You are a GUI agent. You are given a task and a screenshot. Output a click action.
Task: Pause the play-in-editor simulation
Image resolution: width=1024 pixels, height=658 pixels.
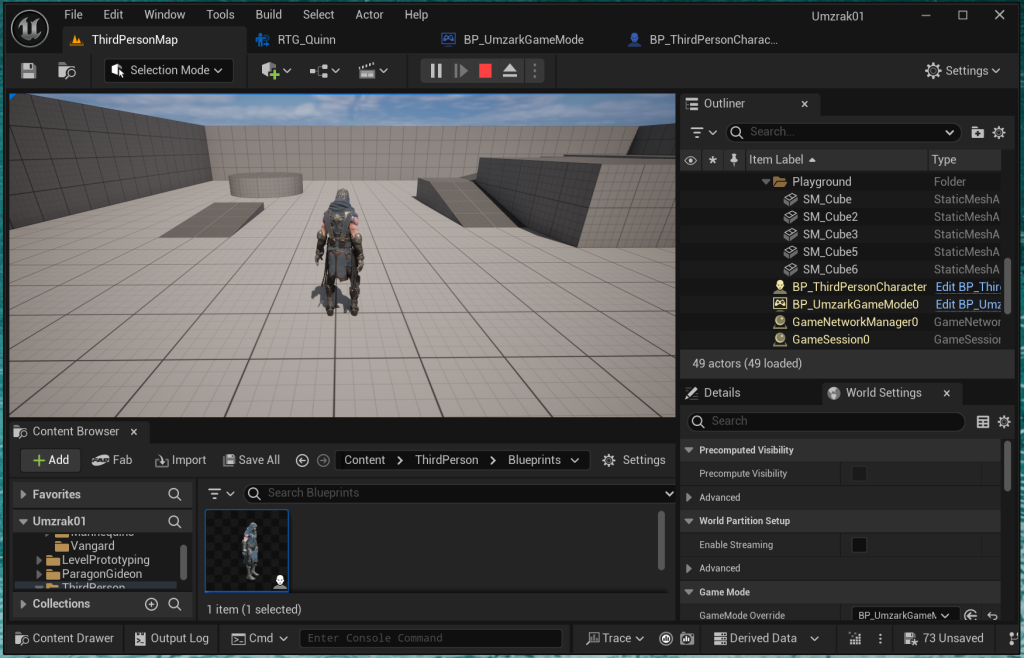point(436,70)
